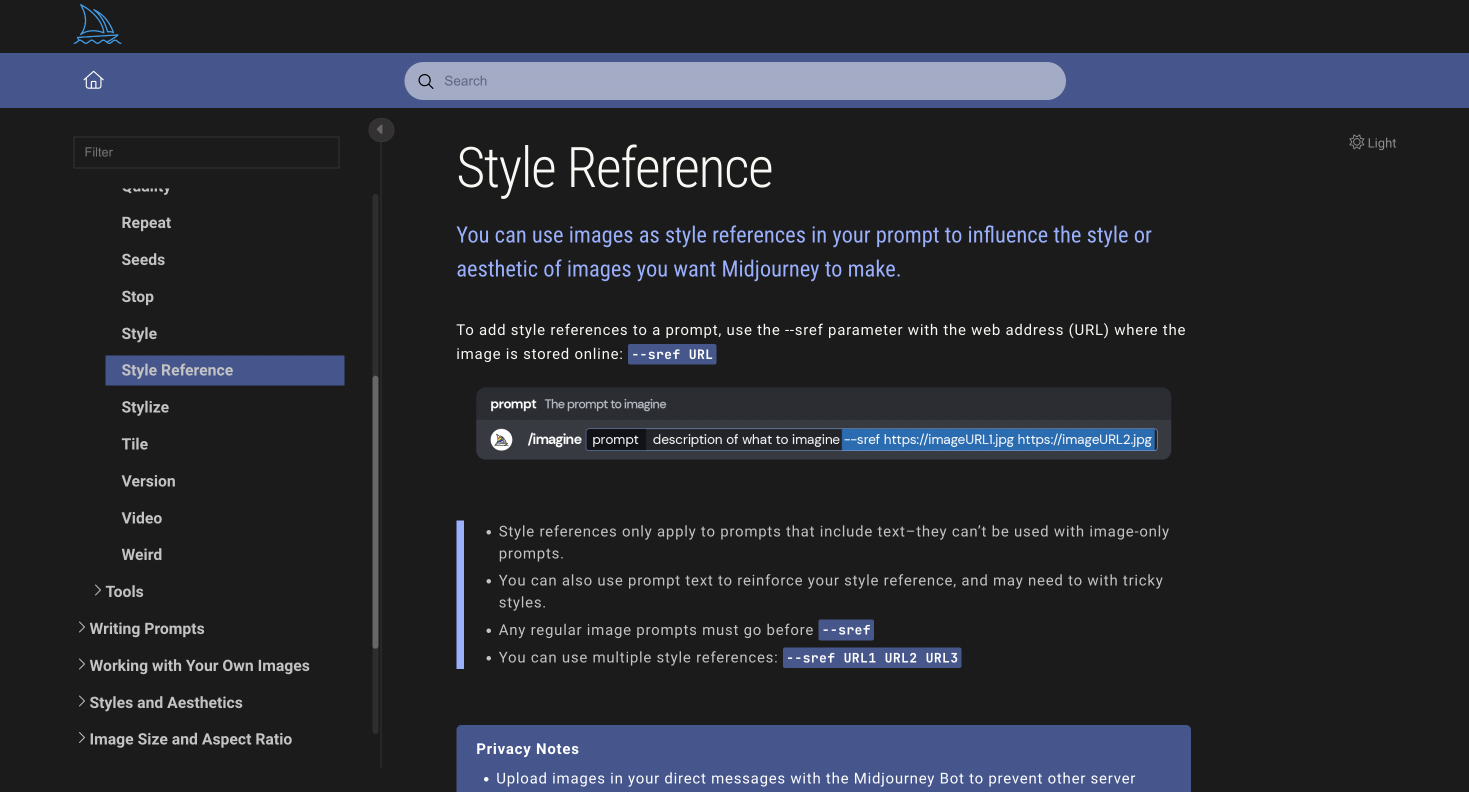Click the --sref URL code snippet

tap(672, 354)
